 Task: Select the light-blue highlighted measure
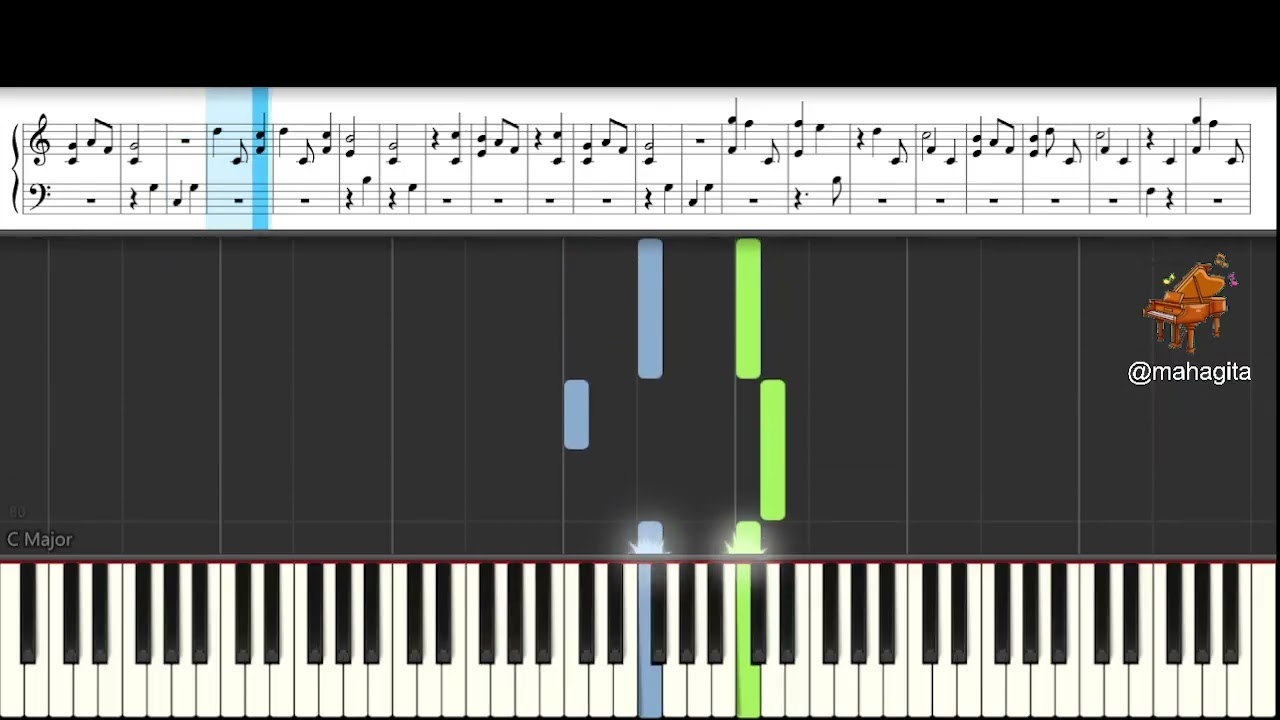tap(237, 159)
